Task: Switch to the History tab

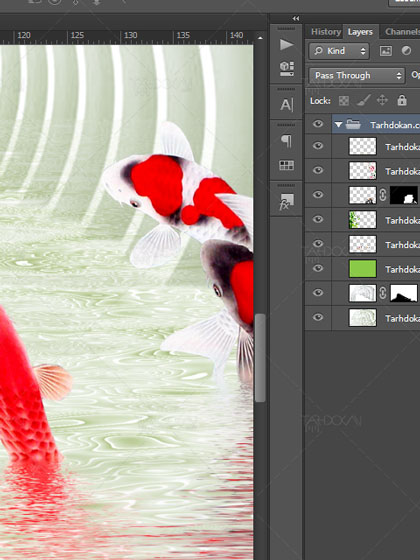Action: (x=326, y=32)
